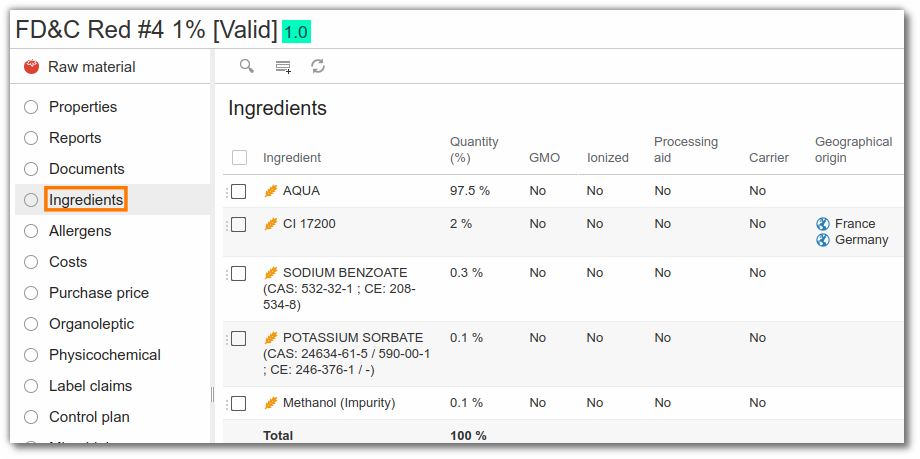
Task: Open the Physicochemical section
Action: (x=104, y=355)
